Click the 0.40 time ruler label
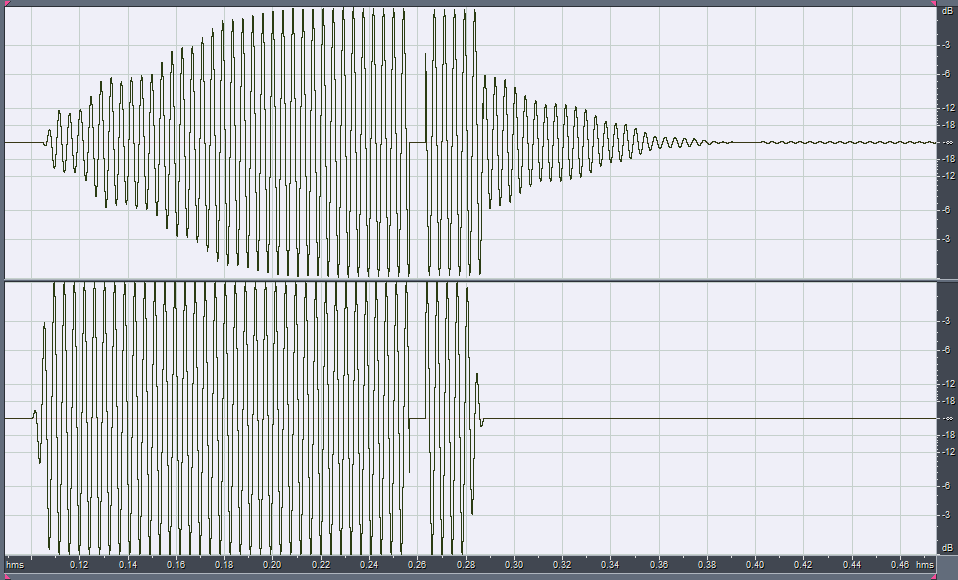The width and height of the screenshot is (958, 580). coord(755,565)
